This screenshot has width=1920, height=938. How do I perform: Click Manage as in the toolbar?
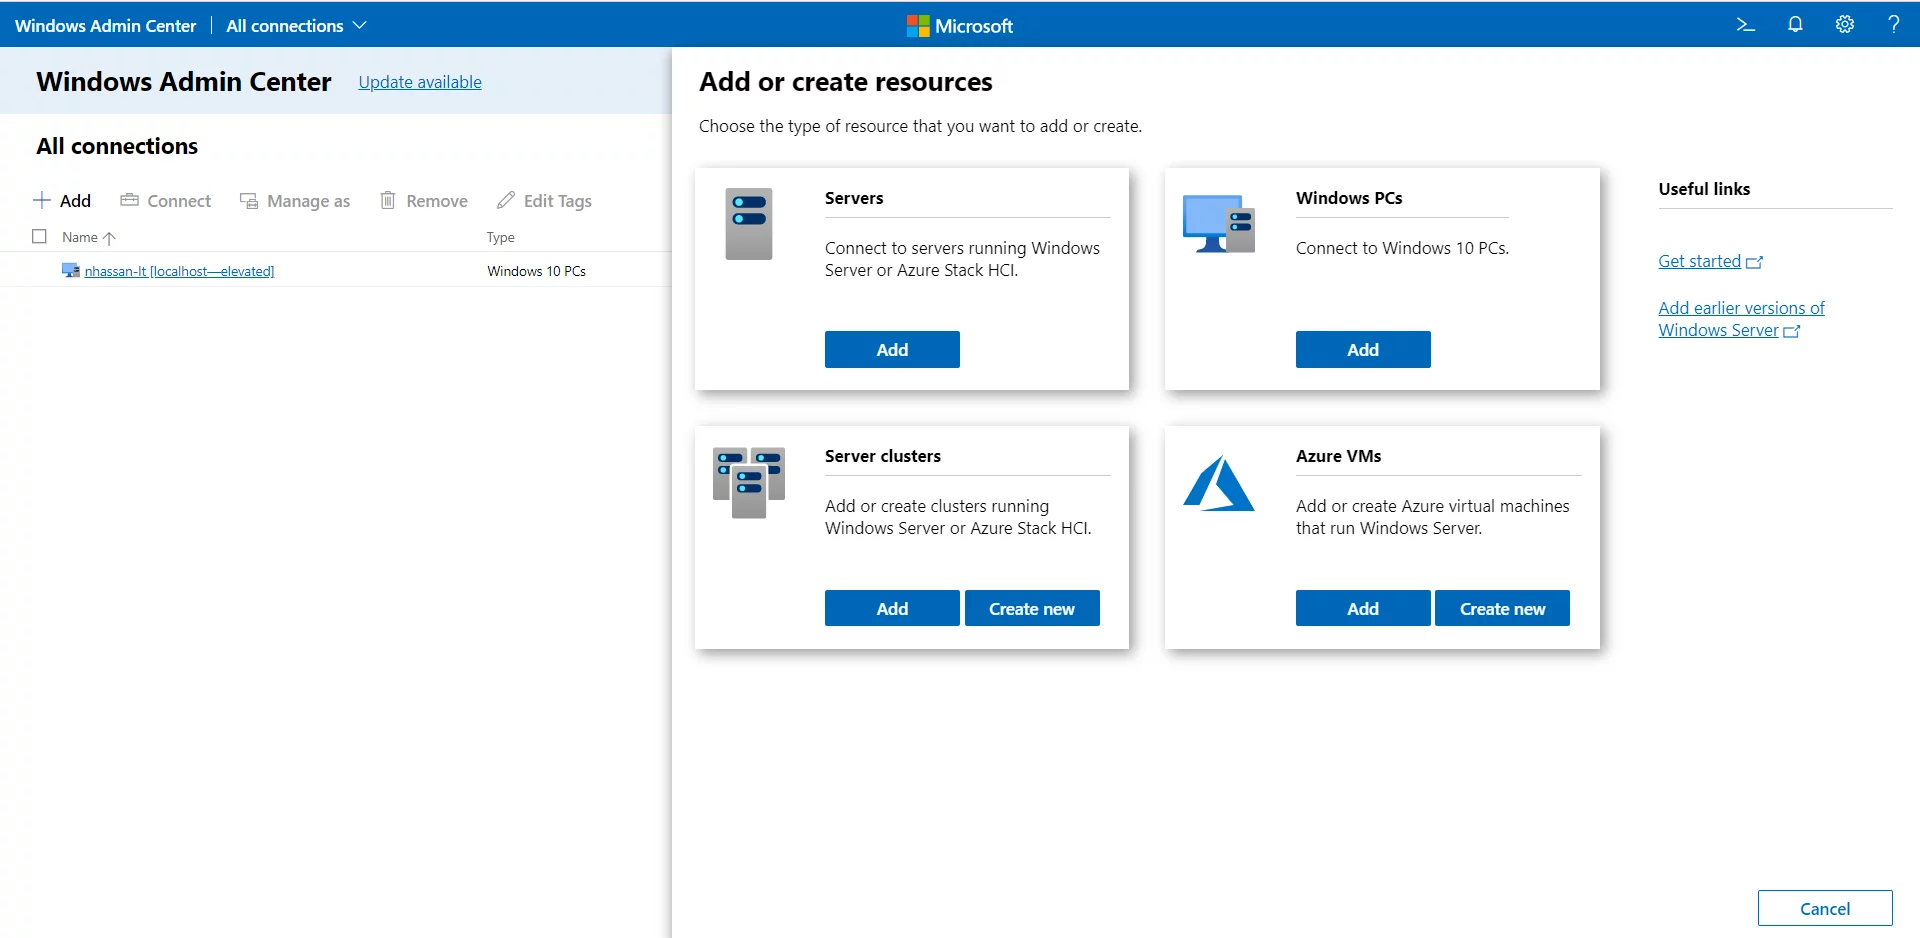coord(295,200)
